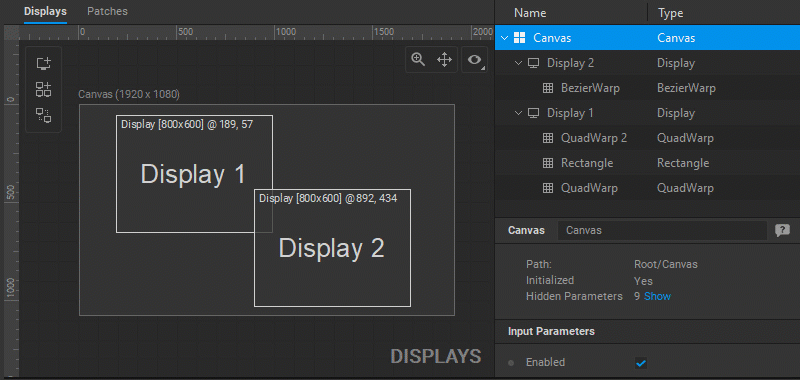Screen dimensions: 800x380
Task: Click the 'Root/Canvas' path value
Action: pyautogui.click(x=665, y=264)
